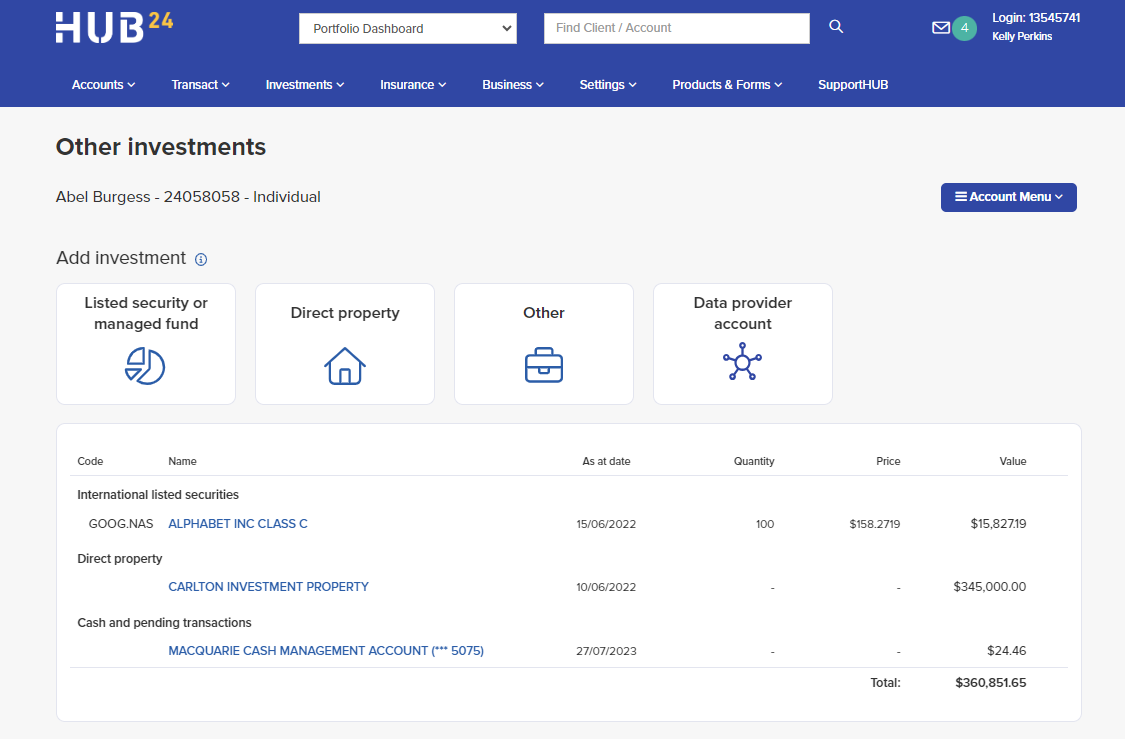Viewport: 1125px width, 739px height.
Task: Click the search magnifying glass icon
Action: coord(835,27)
